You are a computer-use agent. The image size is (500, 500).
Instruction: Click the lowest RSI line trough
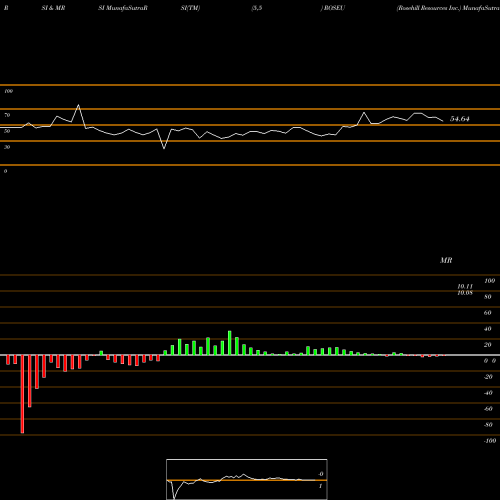pos(164,148)
